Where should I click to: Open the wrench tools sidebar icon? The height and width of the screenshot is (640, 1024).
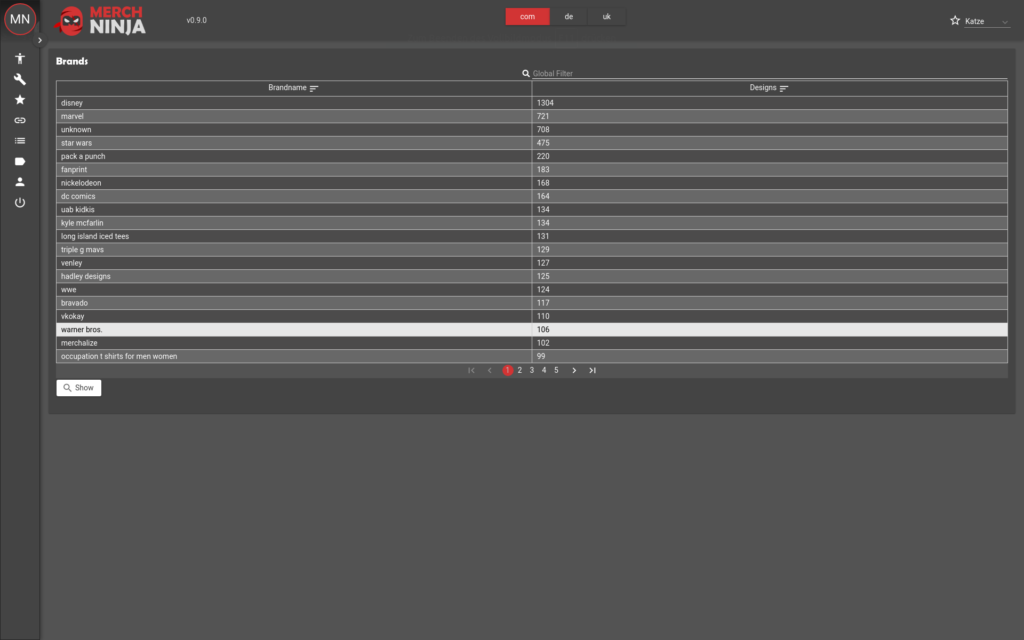[x=20, y=79]
